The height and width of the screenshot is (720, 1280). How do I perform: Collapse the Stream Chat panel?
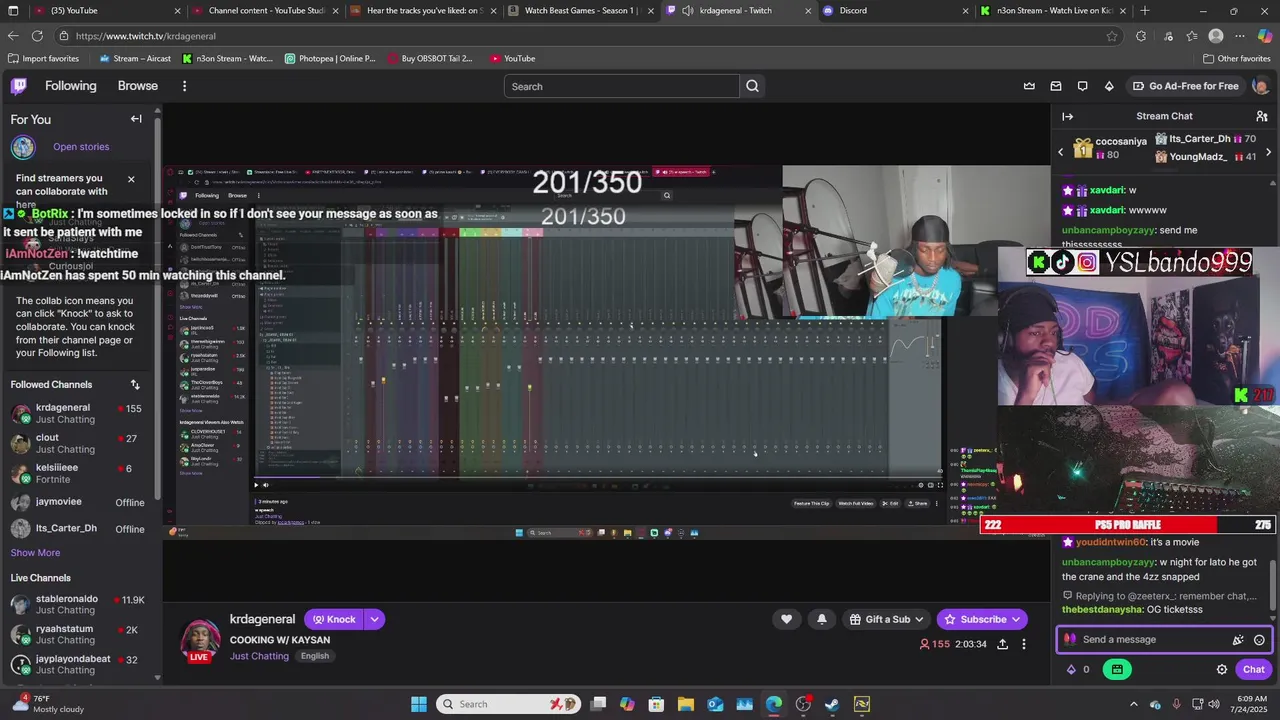pyautogui.click(x=1067, y=116)
